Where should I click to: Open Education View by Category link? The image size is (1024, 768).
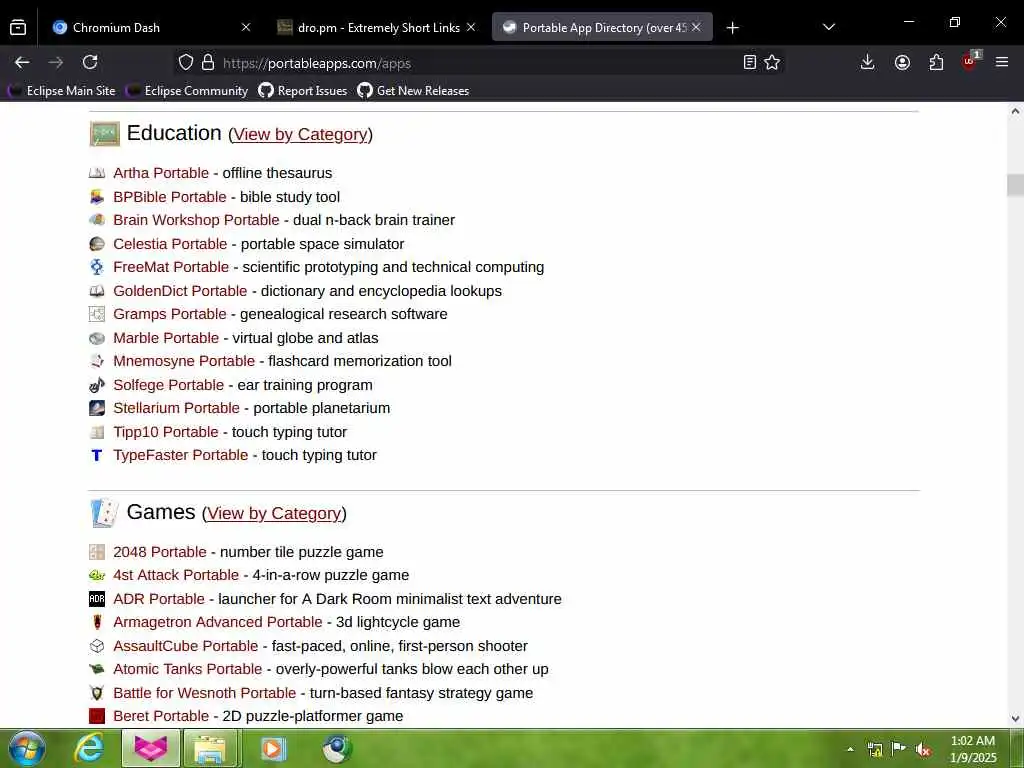point(300,134)
